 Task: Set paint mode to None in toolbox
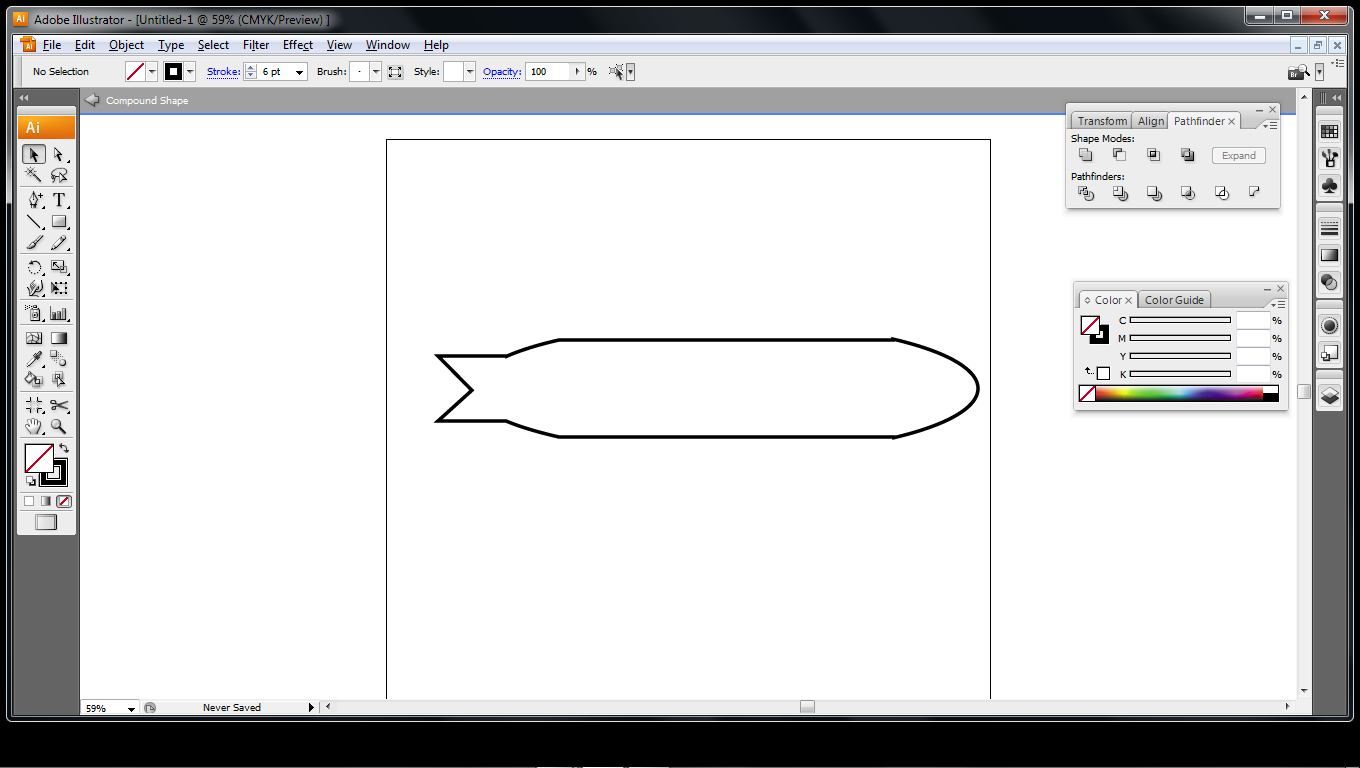point(64,501)
